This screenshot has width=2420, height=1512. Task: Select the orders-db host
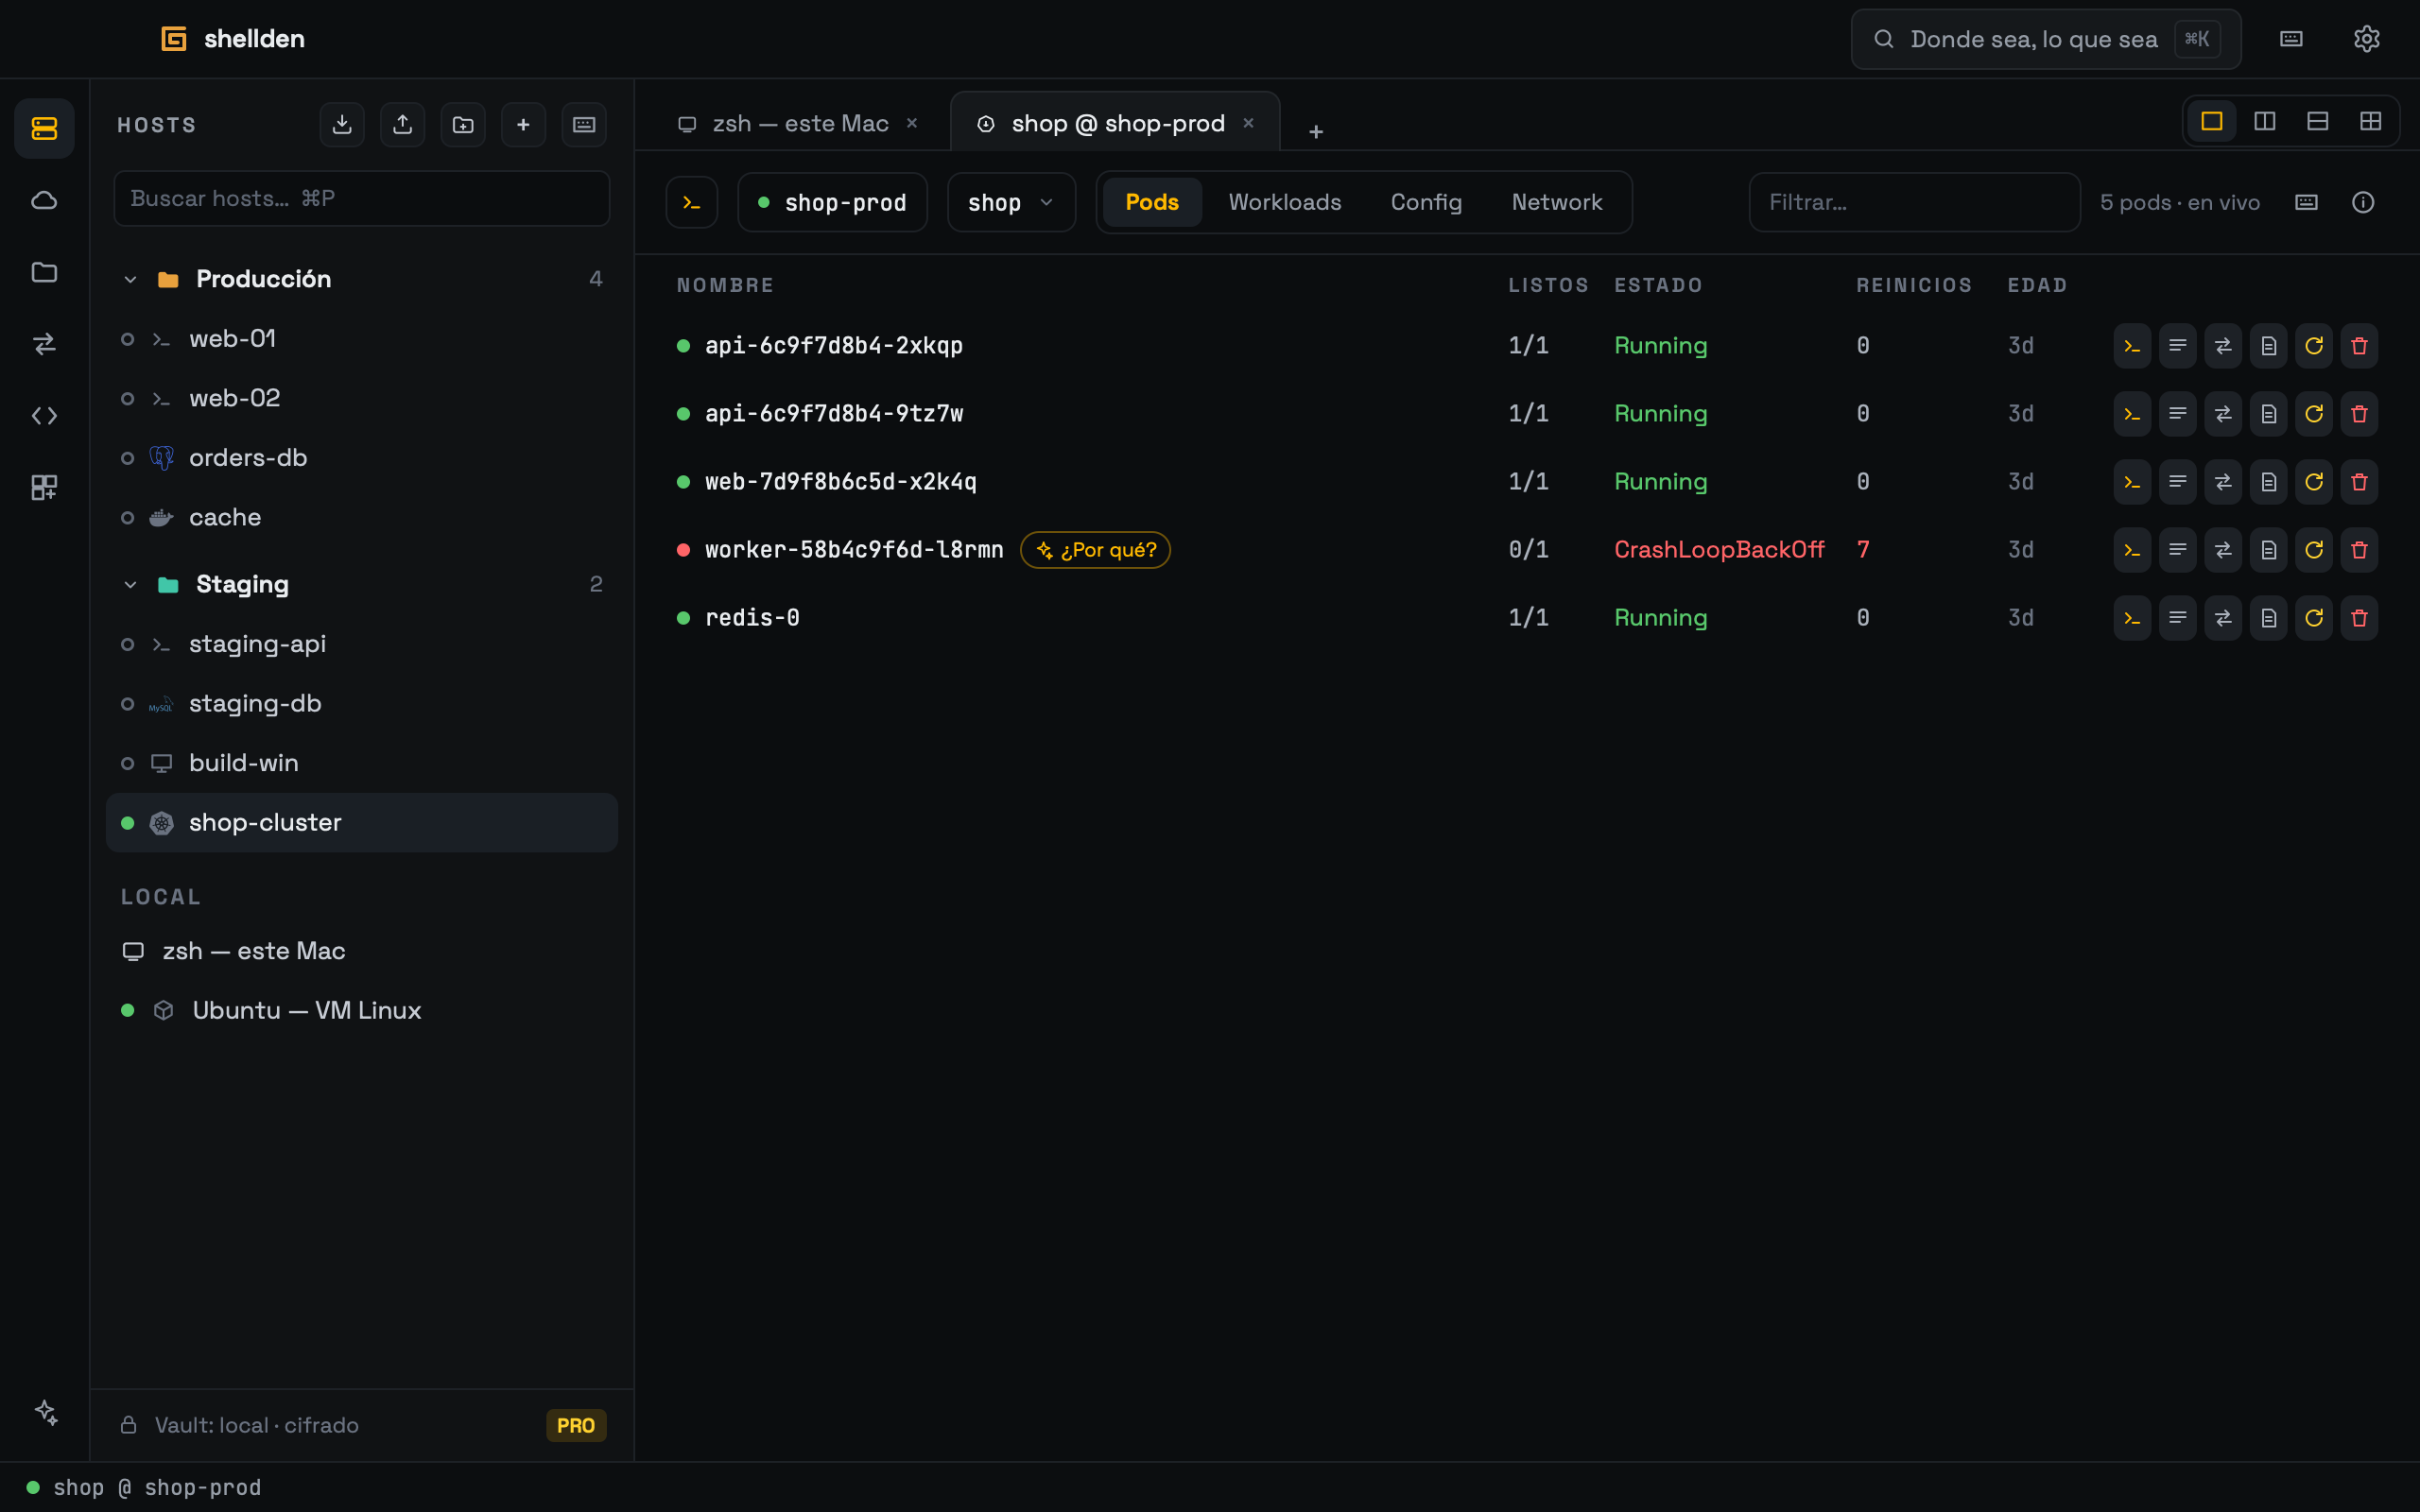(x=362, y=458)
